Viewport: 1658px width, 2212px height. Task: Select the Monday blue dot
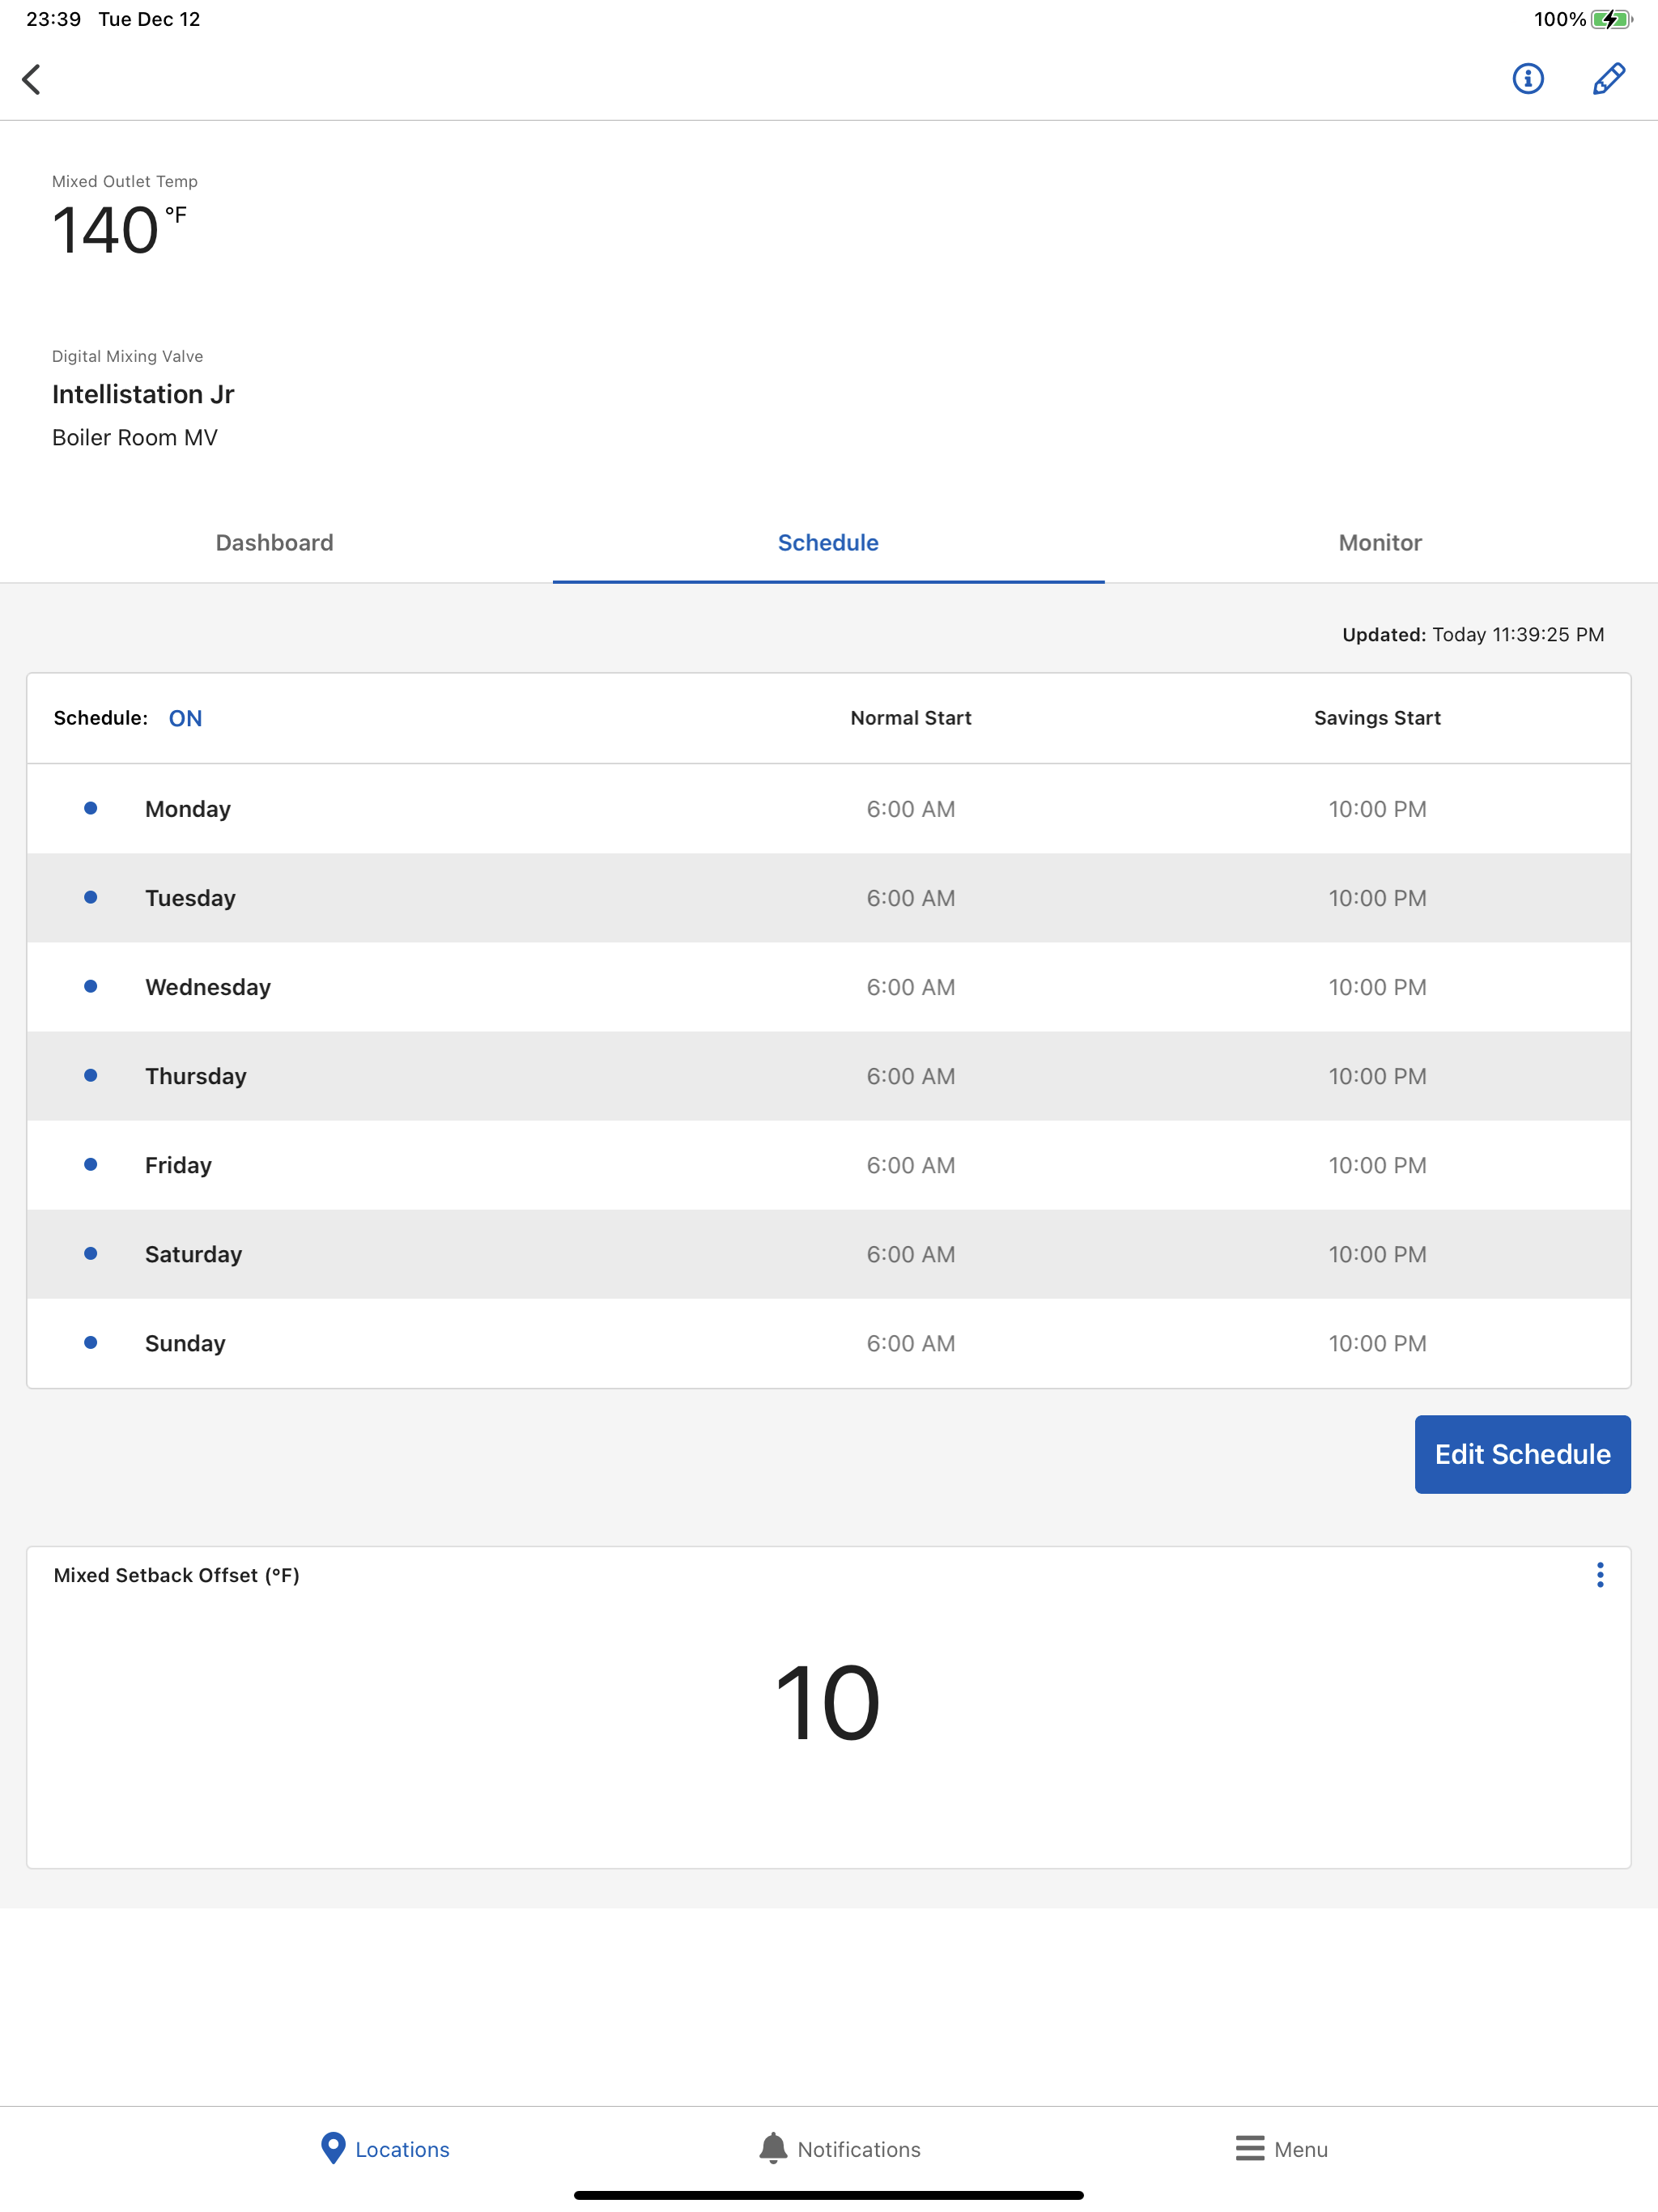[90, 808]
